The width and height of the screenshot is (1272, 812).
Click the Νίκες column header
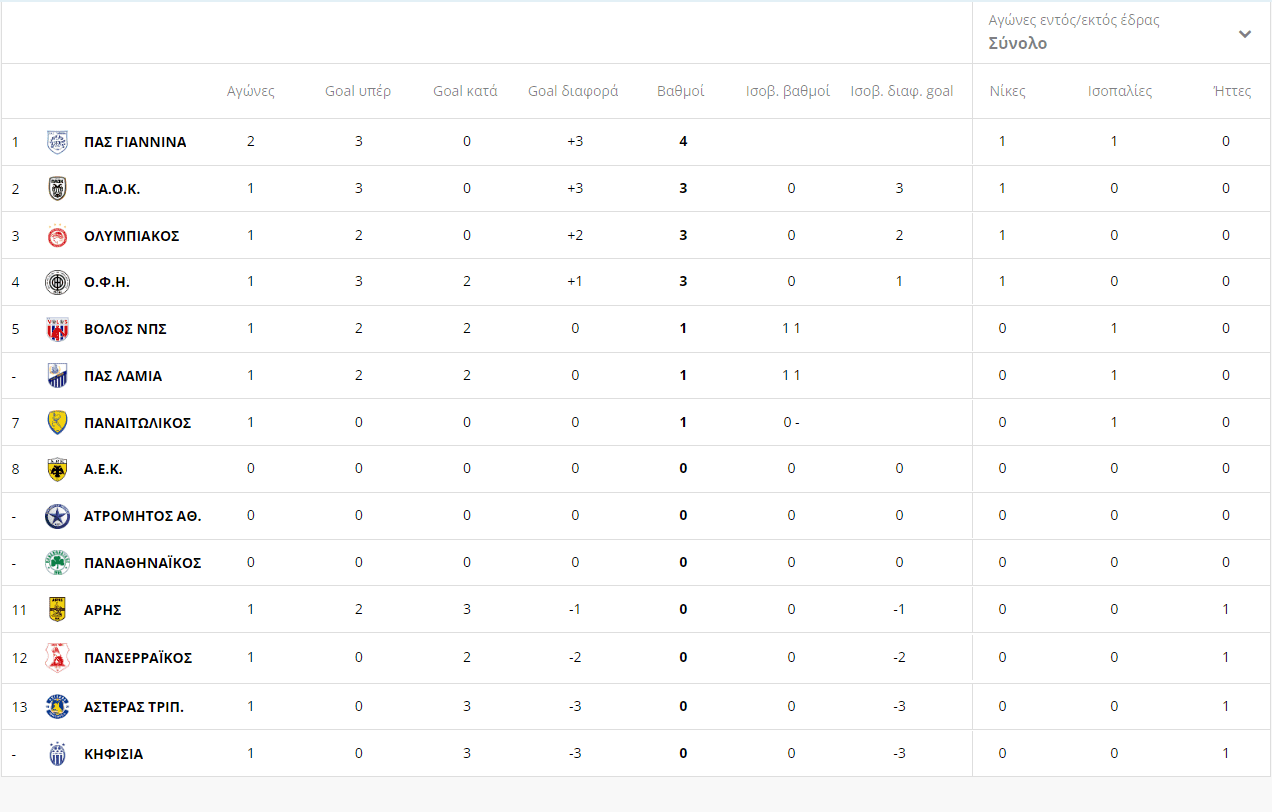tap(1007, 91)
